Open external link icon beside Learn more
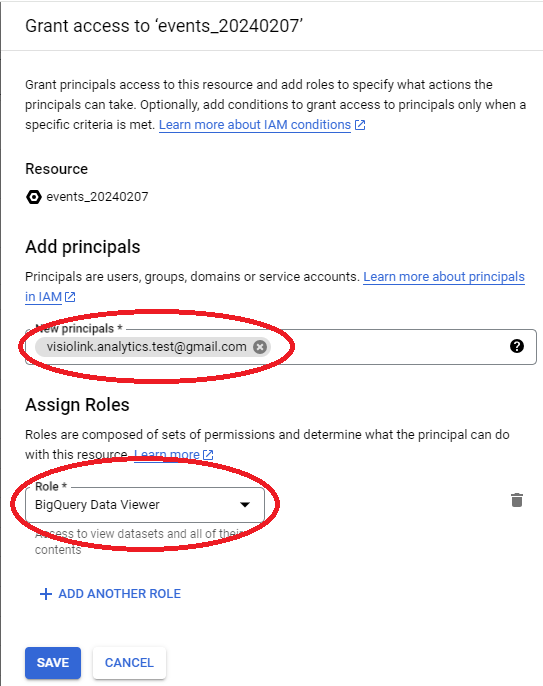Viewport: 543px width, 686px height. pyautogui.click(x=208, y=455)
